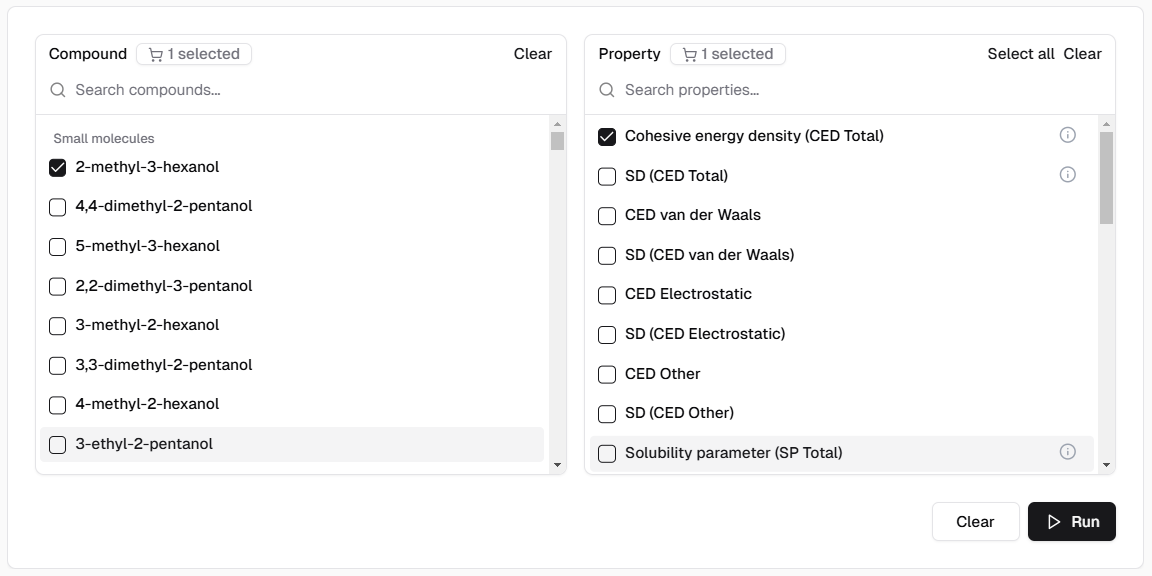Enable the CED Electrostatic checkbox
Viewport: 1152px width, 576px height.
[x=607, y=295]
